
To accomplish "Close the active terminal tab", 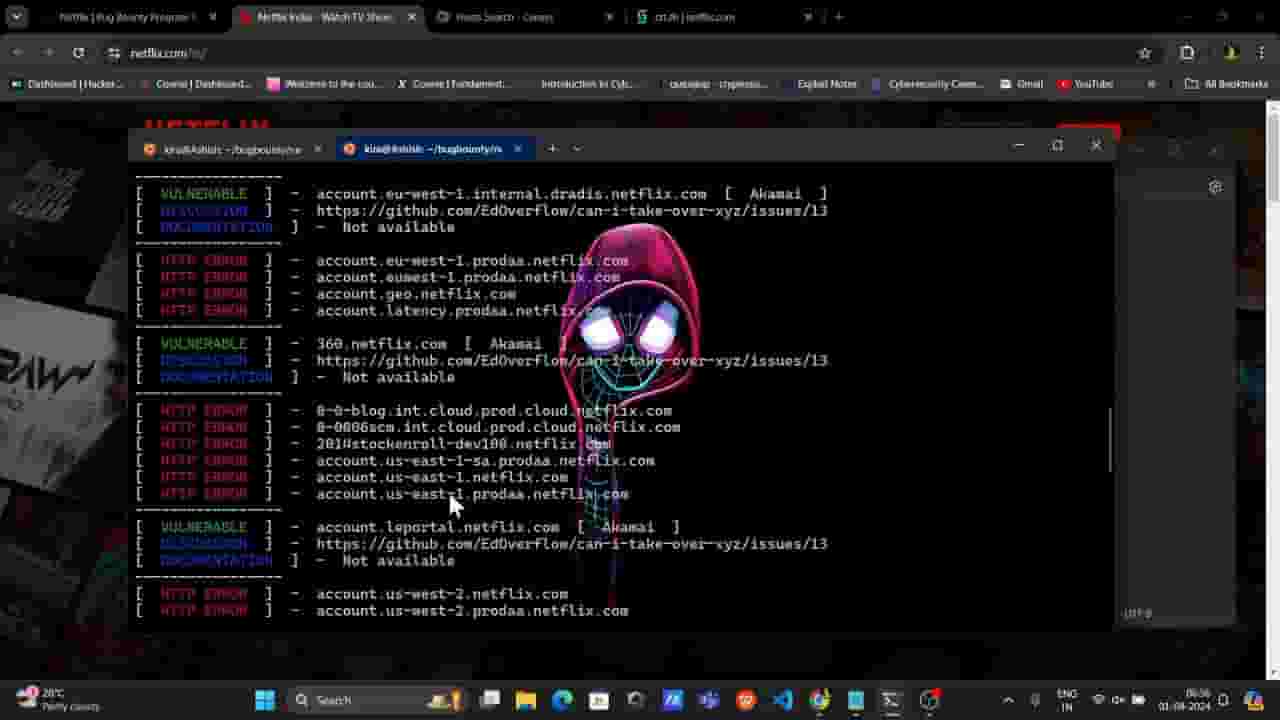I will (517, 149).
